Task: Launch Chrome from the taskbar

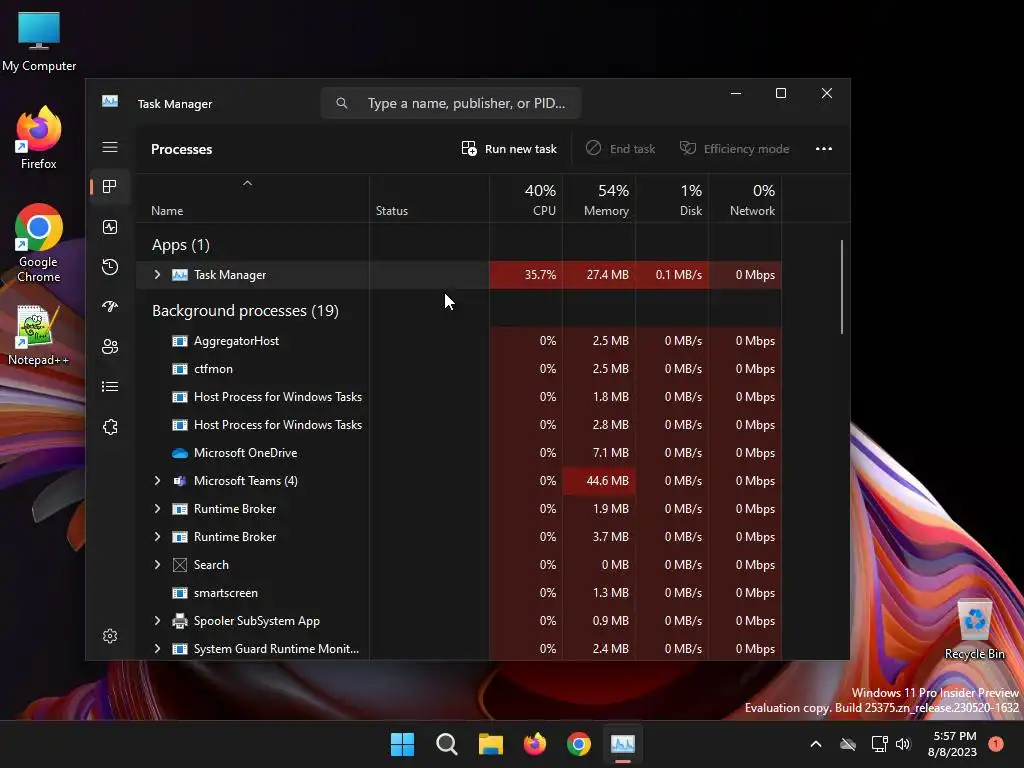Action: pos(579,744)
